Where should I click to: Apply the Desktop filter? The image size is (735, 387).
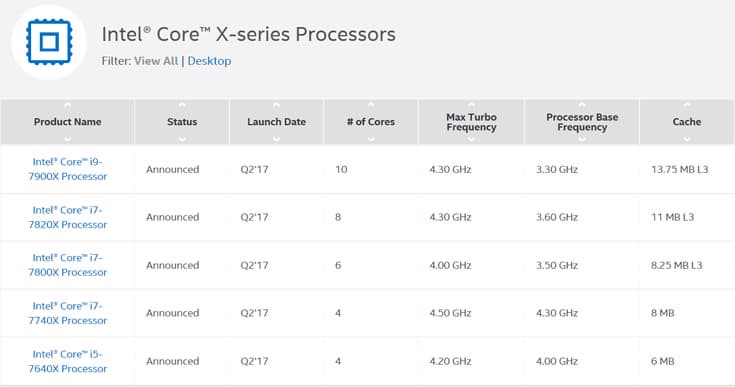coord(209,61)
